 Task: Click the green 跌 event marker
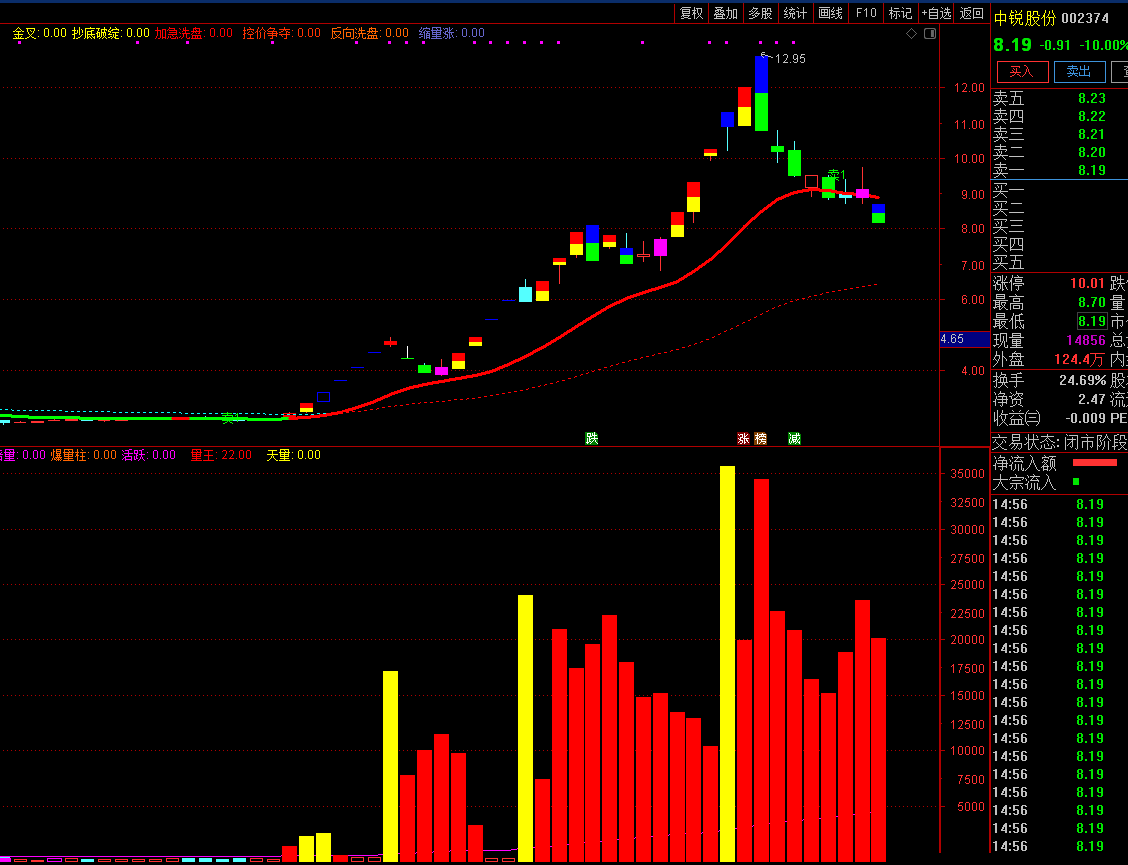coord(591,438)
